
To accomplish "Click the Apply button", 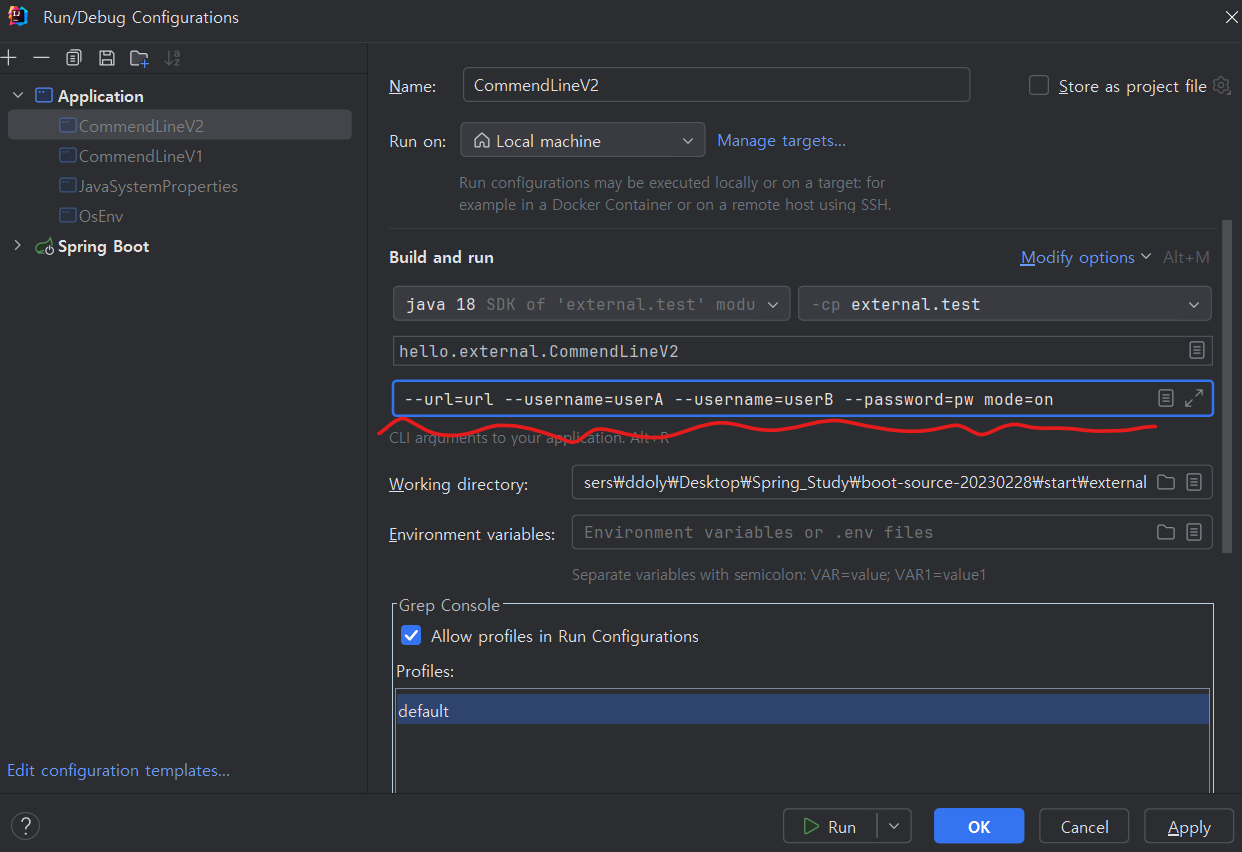I will click(1189, 827).
